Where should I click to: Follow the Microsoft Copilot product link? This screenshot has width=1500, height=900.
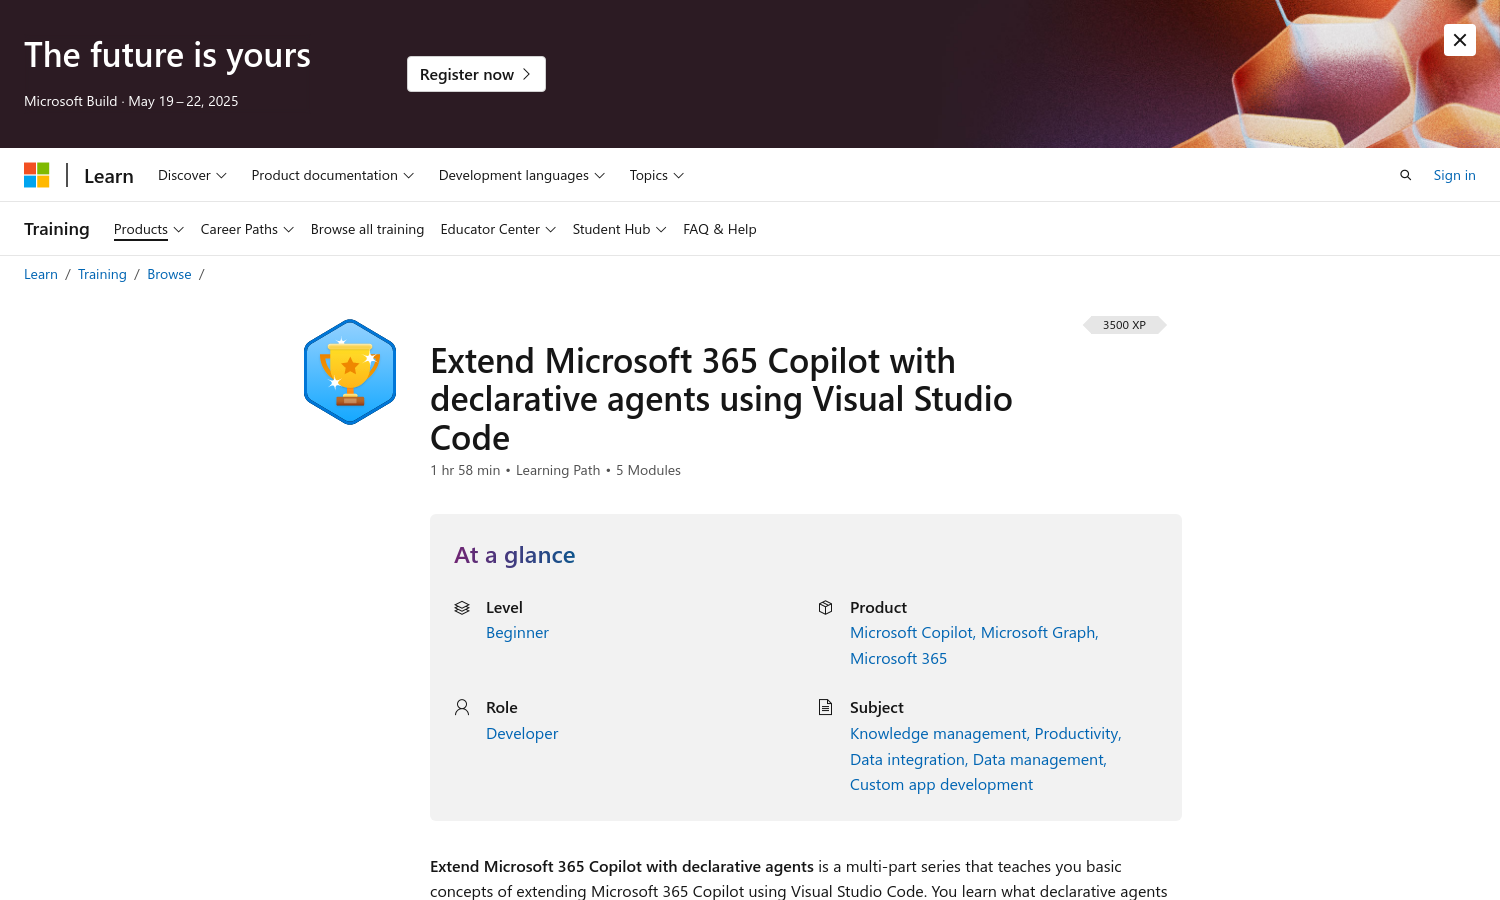coord(909,632)
